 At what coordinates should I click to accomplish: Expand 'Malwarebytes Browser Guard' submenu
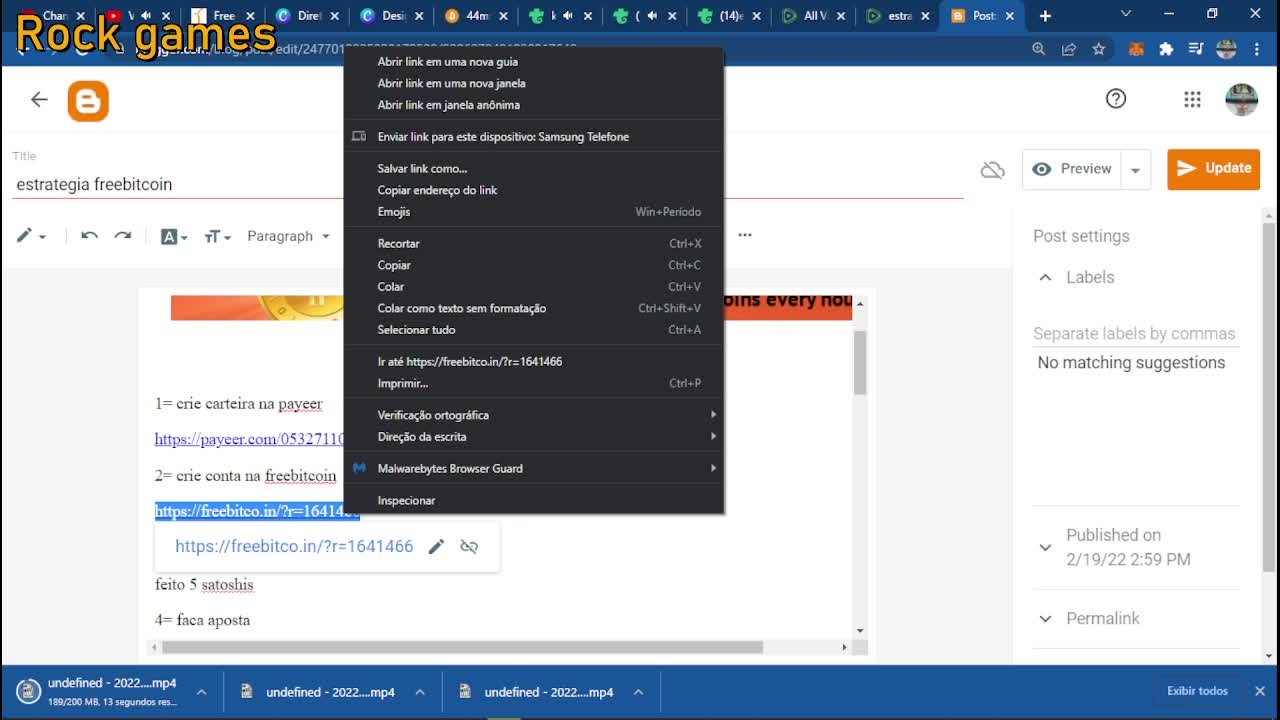pyautogui.click(x=533, y=468)
